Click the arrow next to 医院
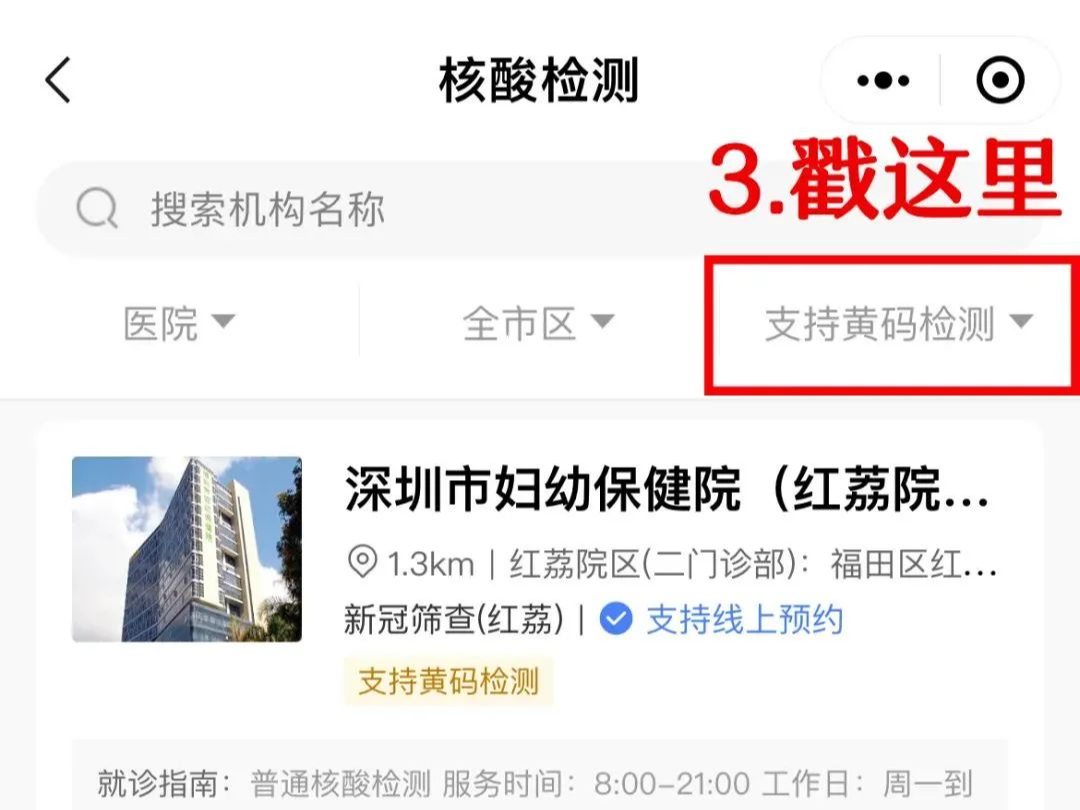 click(x=223, y=321)
